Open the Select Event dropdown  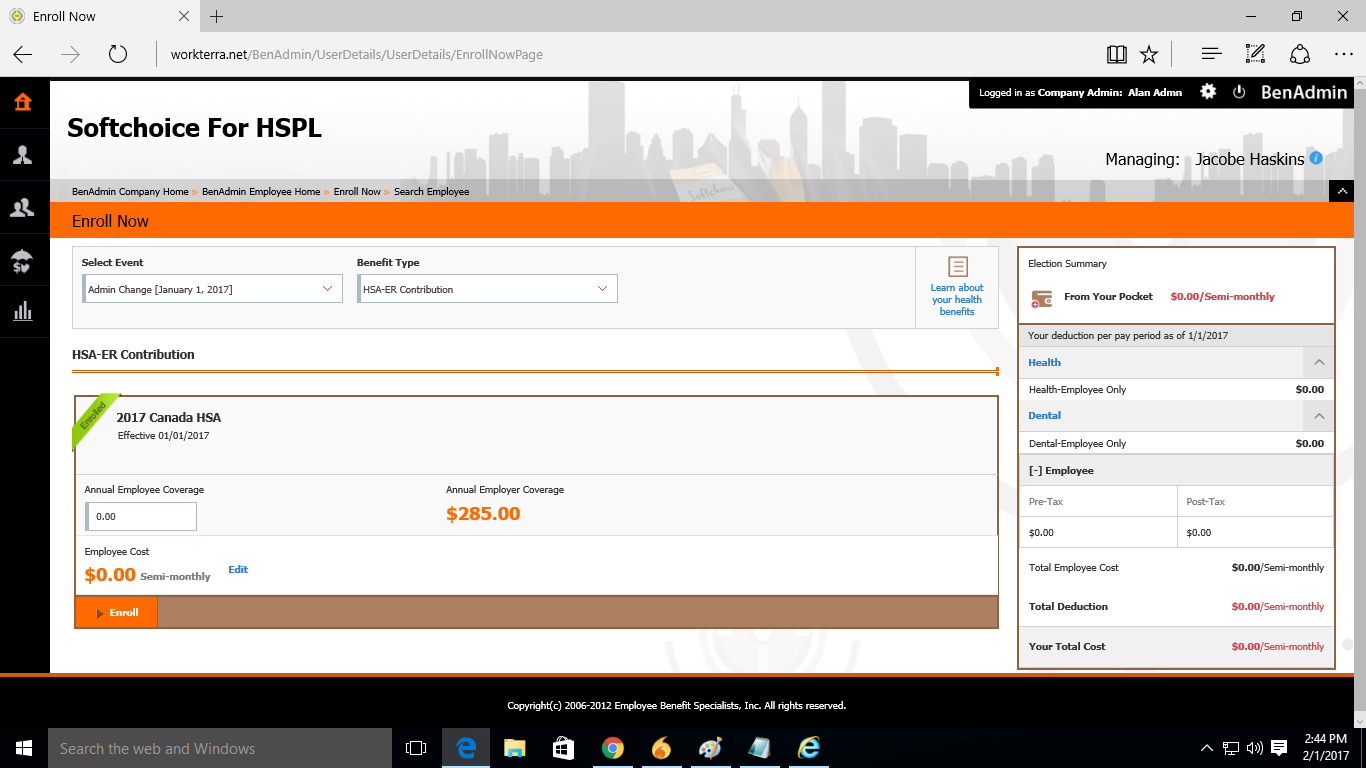[211, 289]
